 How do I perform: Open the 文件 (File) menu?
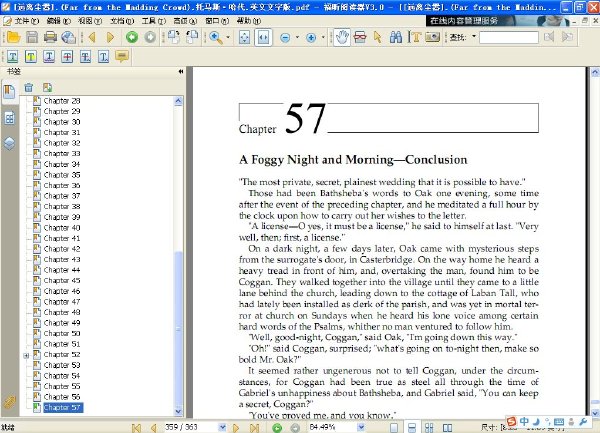(x=26, y=21)
